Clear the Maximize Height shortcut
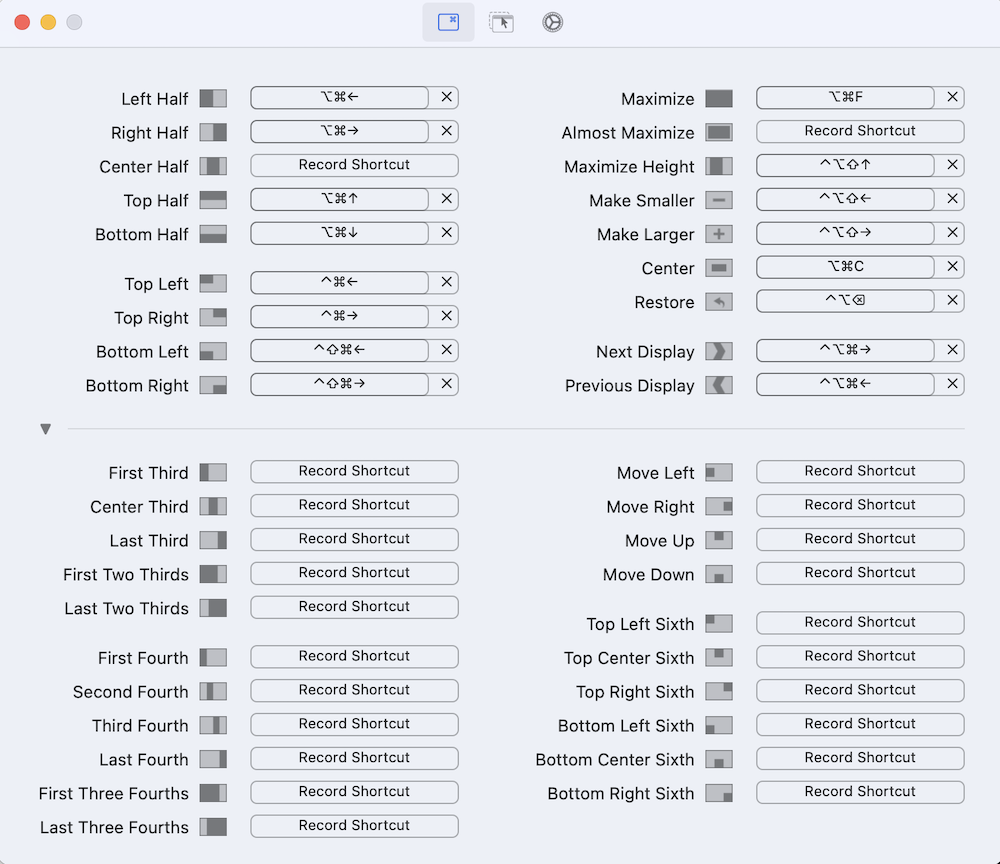1000x864 pixels. (x=952, y=165)
